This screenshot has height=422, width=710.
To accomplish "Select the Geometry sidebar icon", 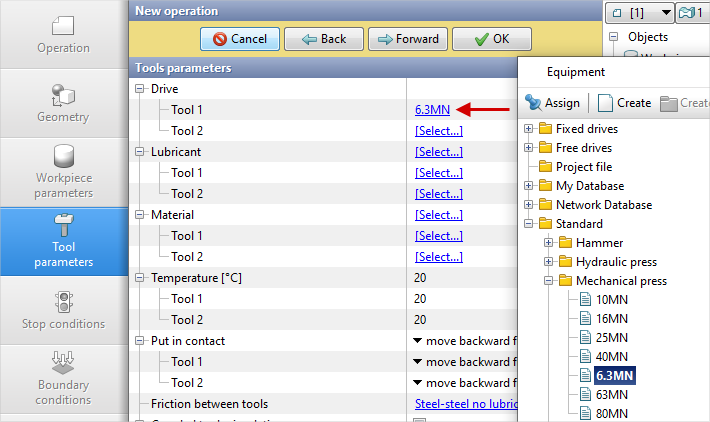I will point(63,103).
